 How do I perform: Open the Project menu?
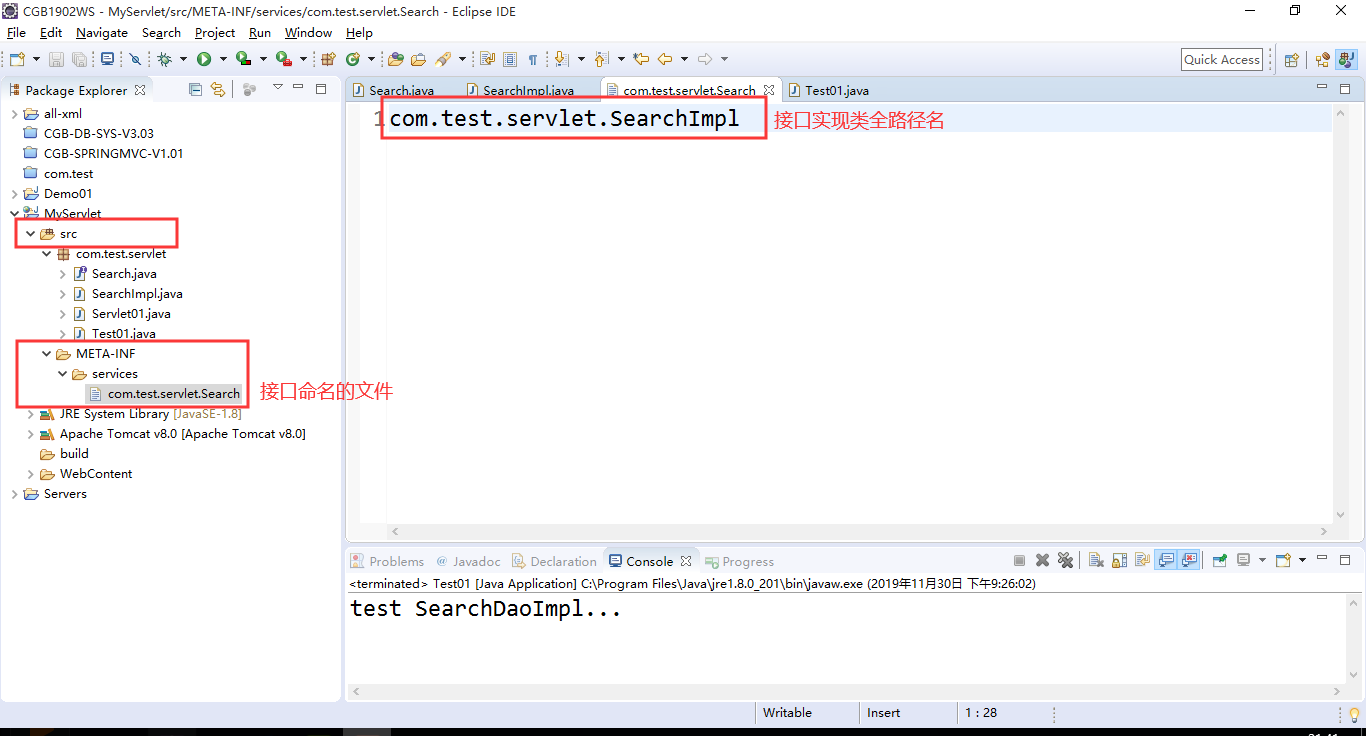pyautogui.click(x=215, y=33)
